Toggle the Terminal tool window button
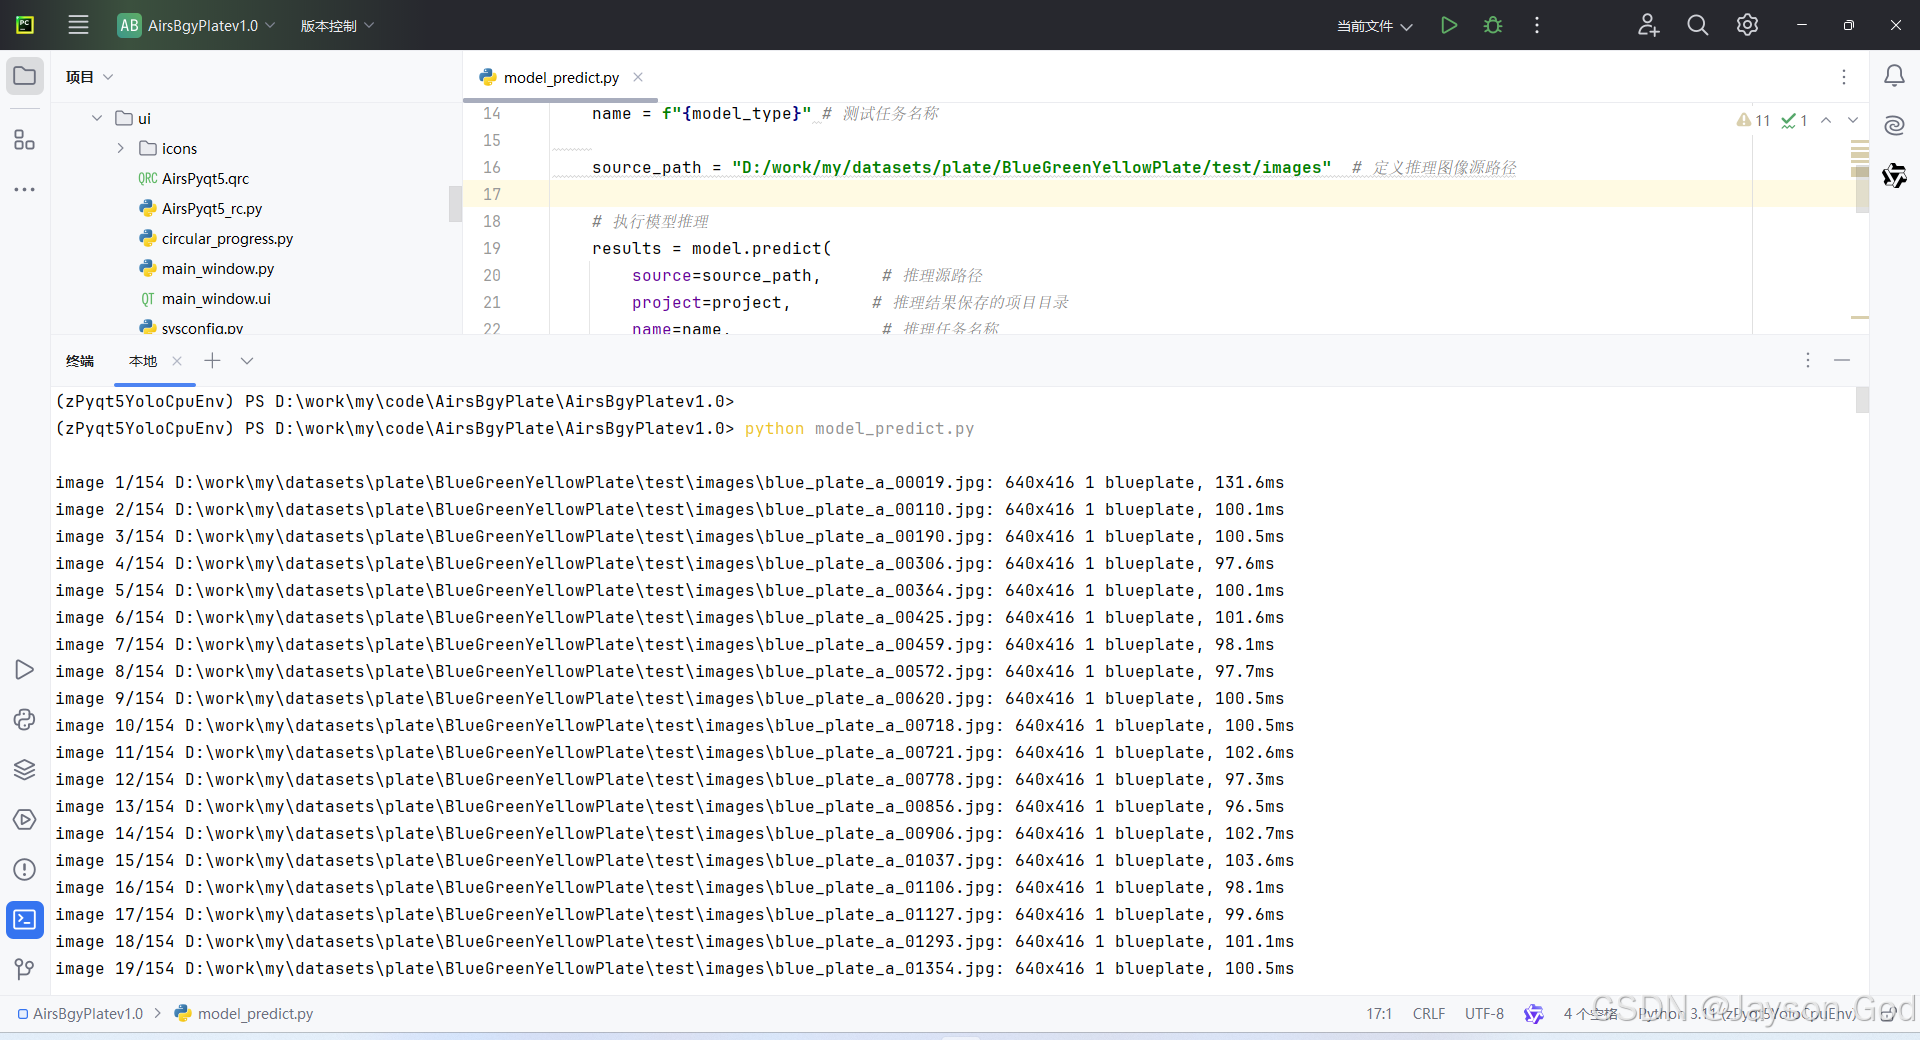 click(x=24, y=919)
